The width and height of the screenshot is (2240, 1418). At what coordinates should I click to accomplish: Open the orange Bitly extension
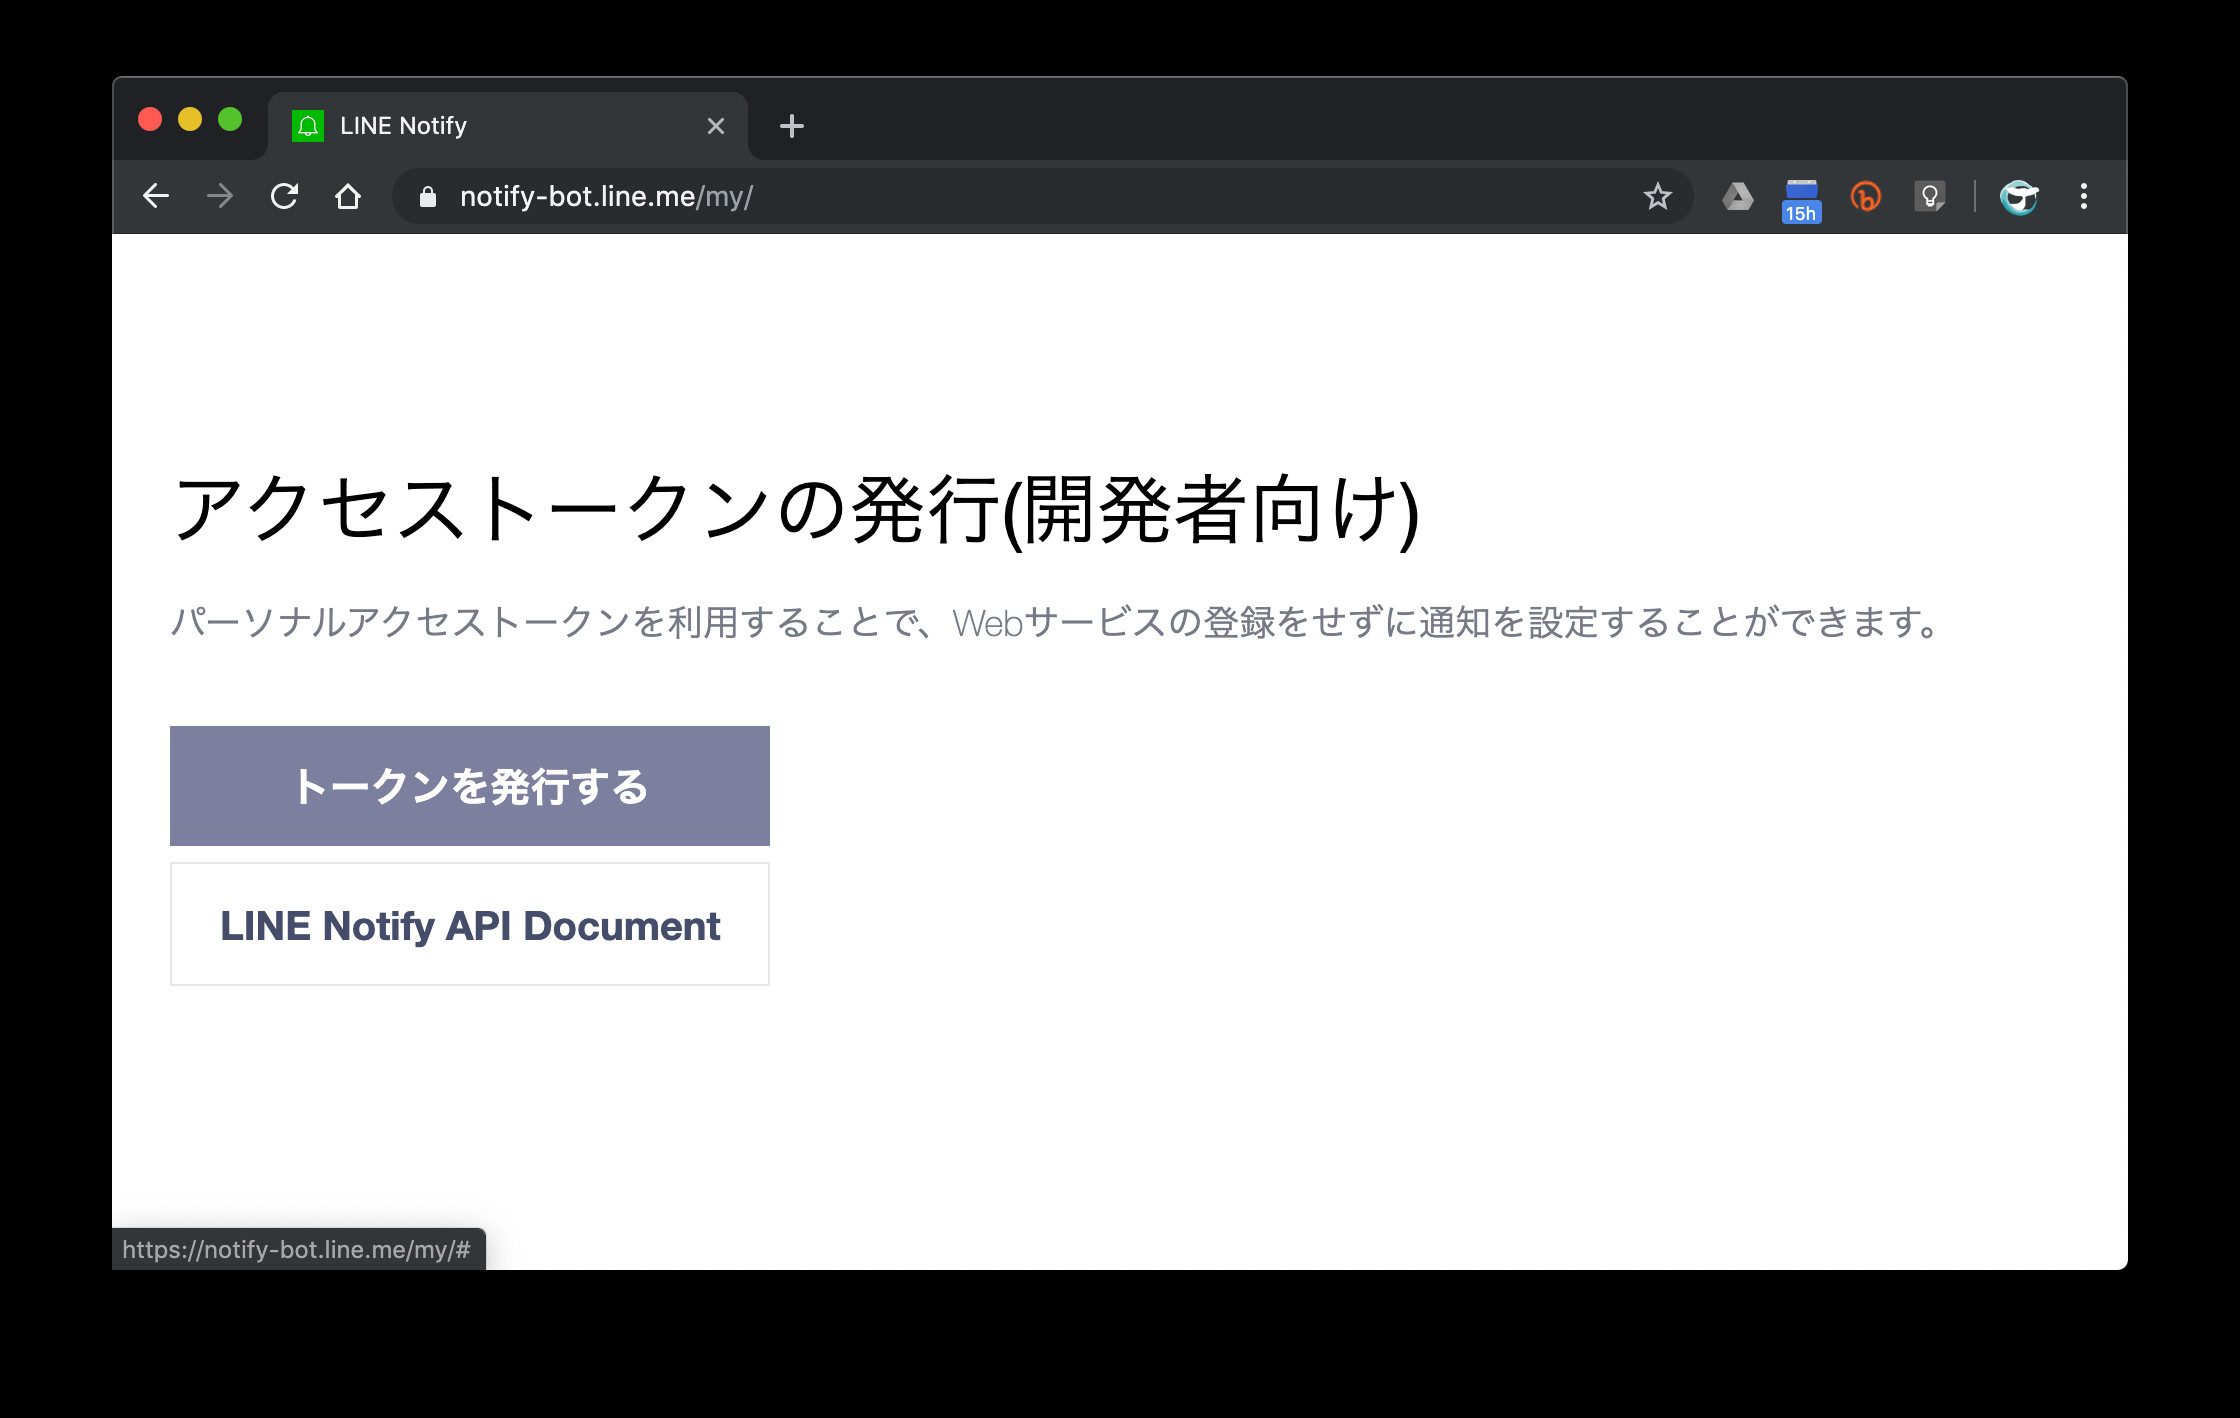coord(1866,196)
